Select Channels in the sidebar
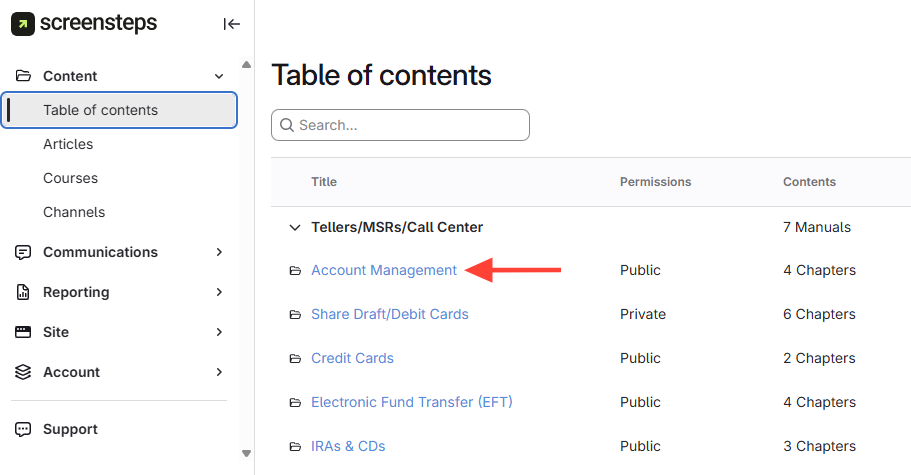The height and width of the screenshot is (475, 911). coord(74,212)
